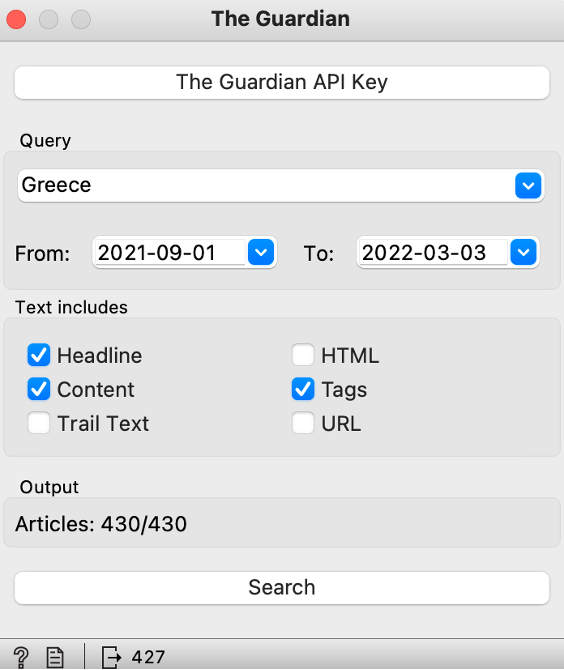Open the report document icon
The width and height of the screenshot is (564, 670).
pos(55,657)
